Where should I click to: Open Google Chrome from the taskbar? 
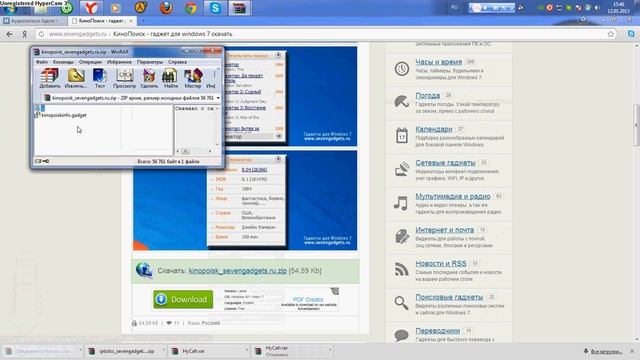(191, 8)
